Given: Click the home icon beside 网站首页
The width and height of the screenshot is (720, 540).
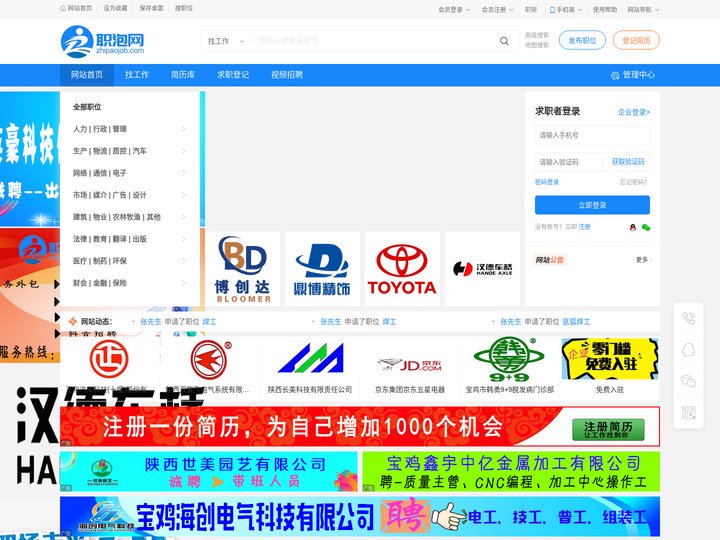Looking at the screenshot, I should click(x=63, y=8).
